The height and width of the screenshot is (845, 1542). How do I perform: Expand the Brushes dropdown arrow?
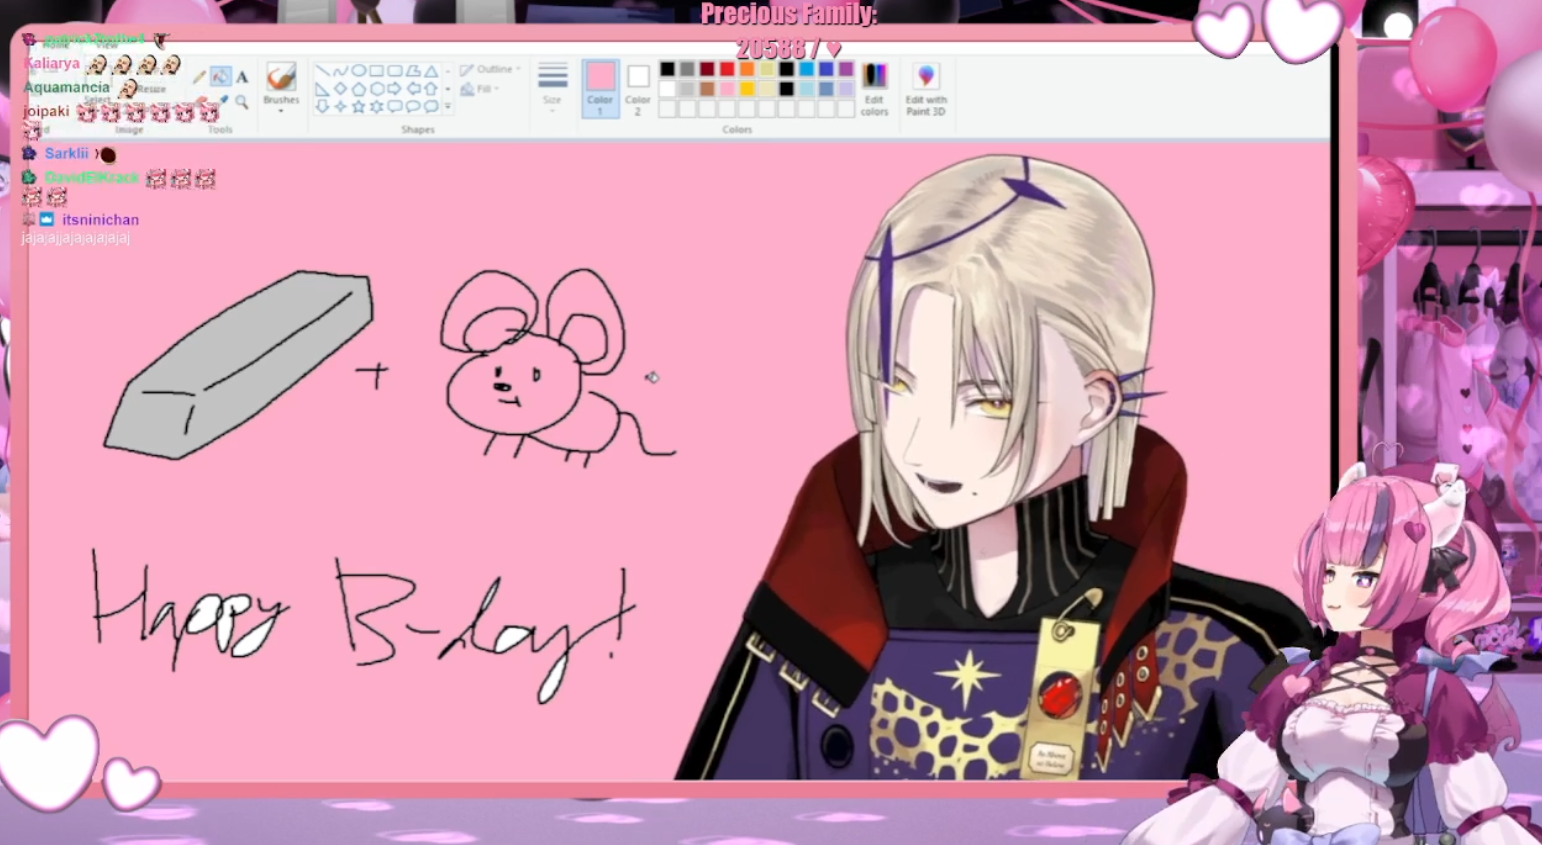(x=281, y=110)
